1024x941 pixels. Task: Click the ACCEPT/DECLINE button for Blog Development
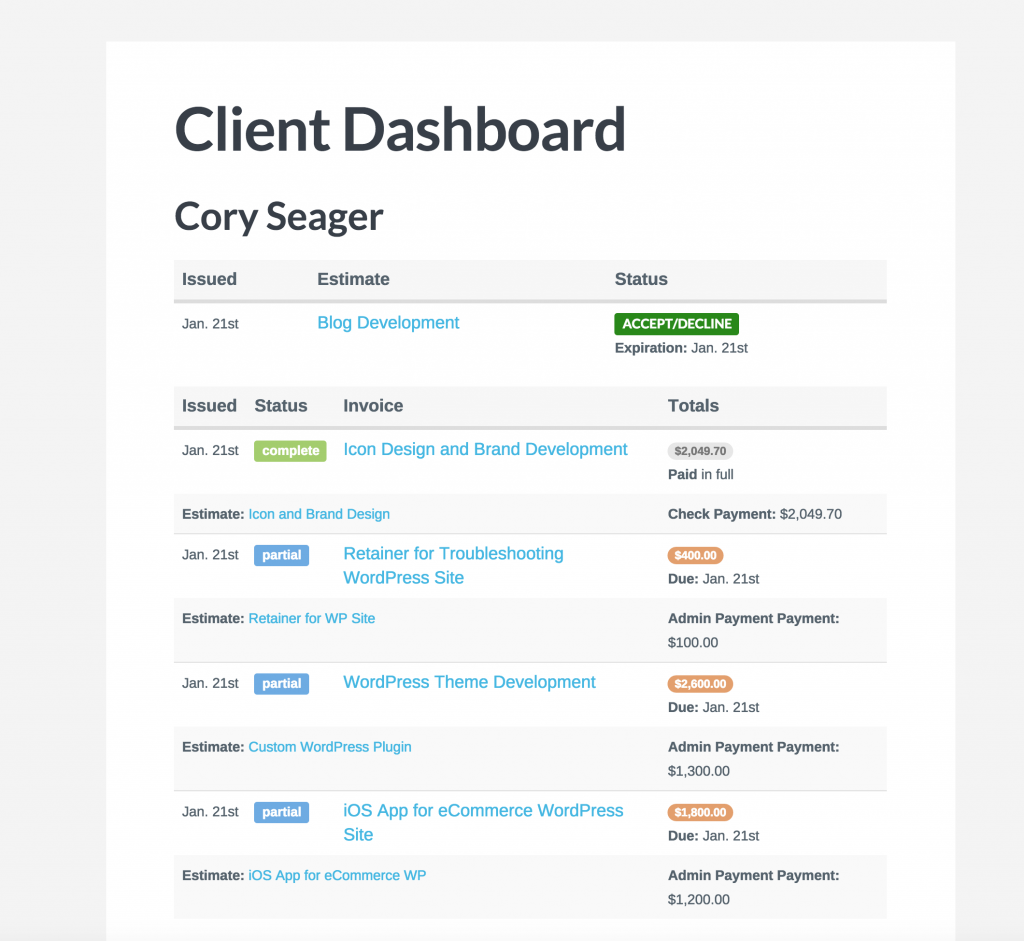pos(676,323)
